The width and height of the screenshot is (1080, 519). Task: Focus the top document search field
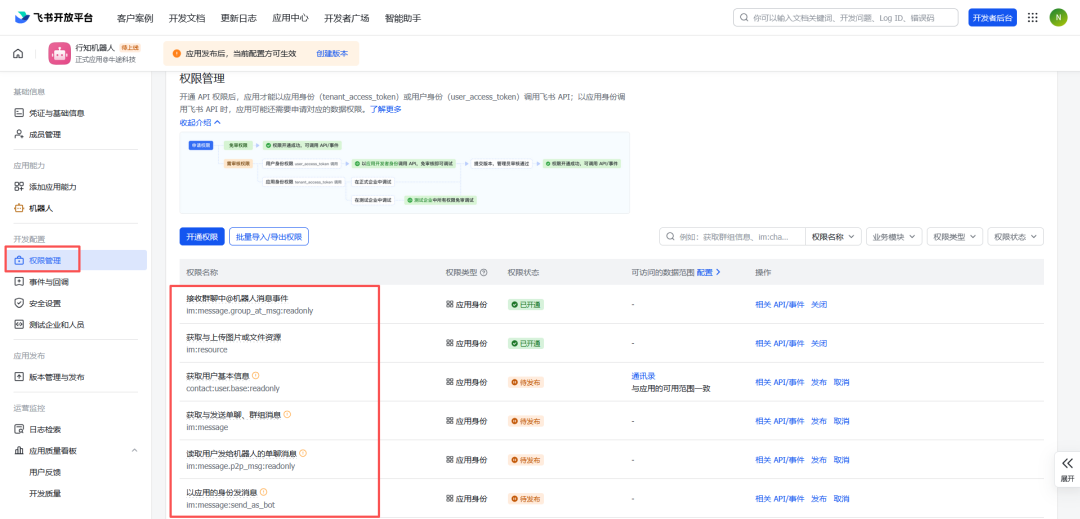click(x=846, y=17)
